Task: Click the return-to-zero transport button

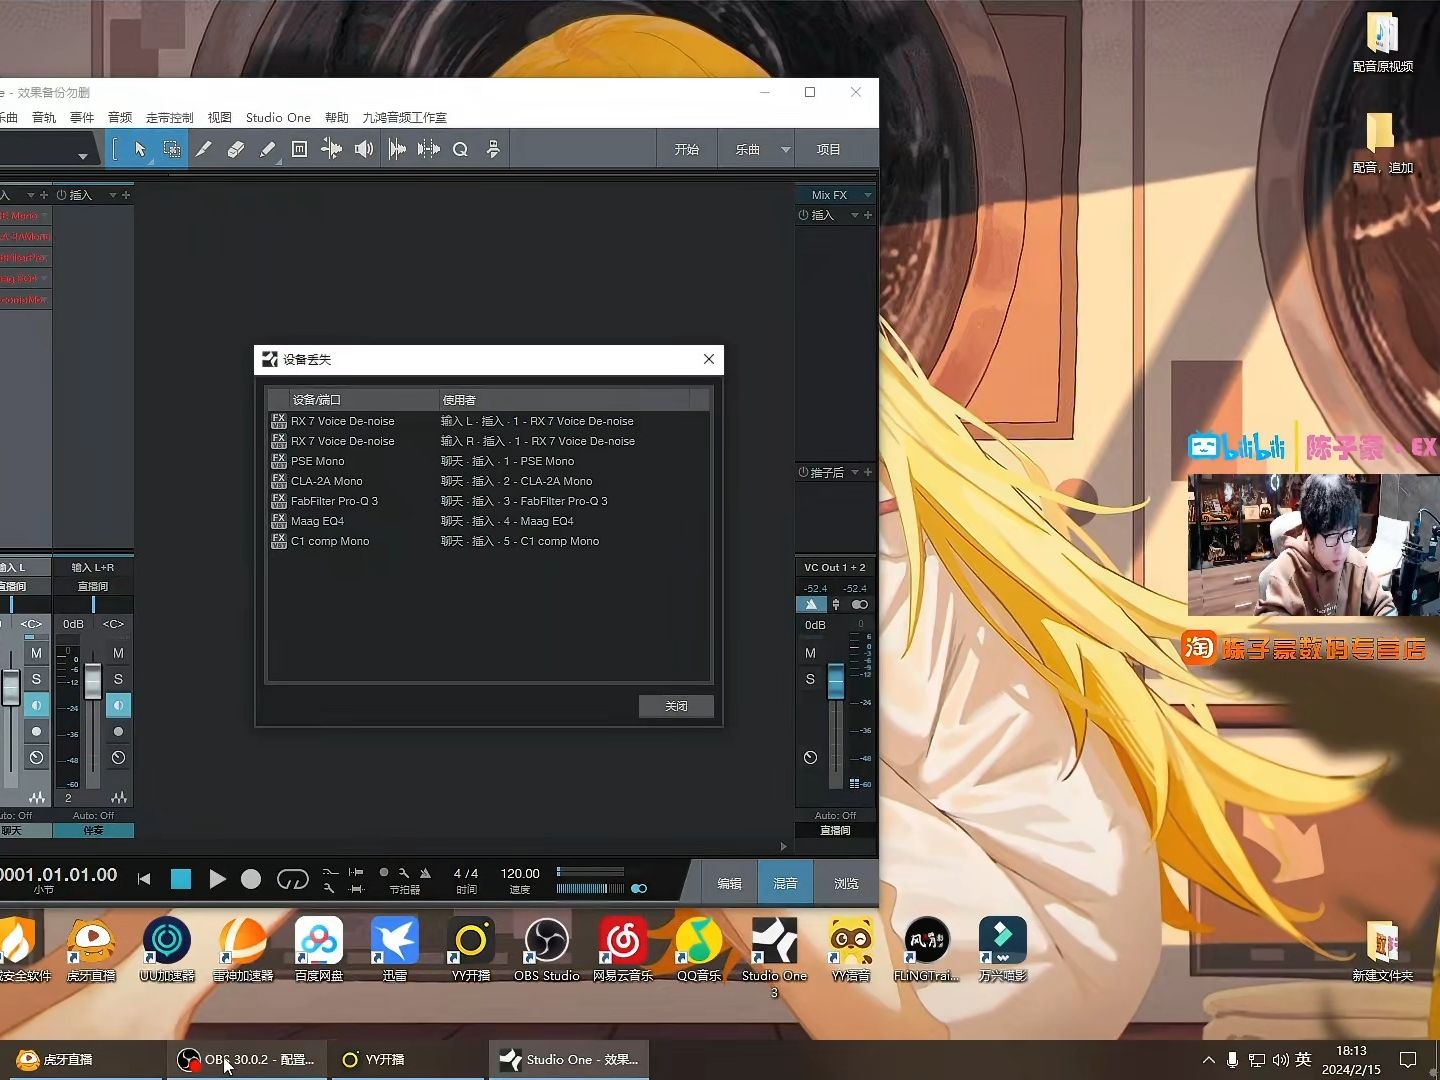Action: (x=144, y=879)
